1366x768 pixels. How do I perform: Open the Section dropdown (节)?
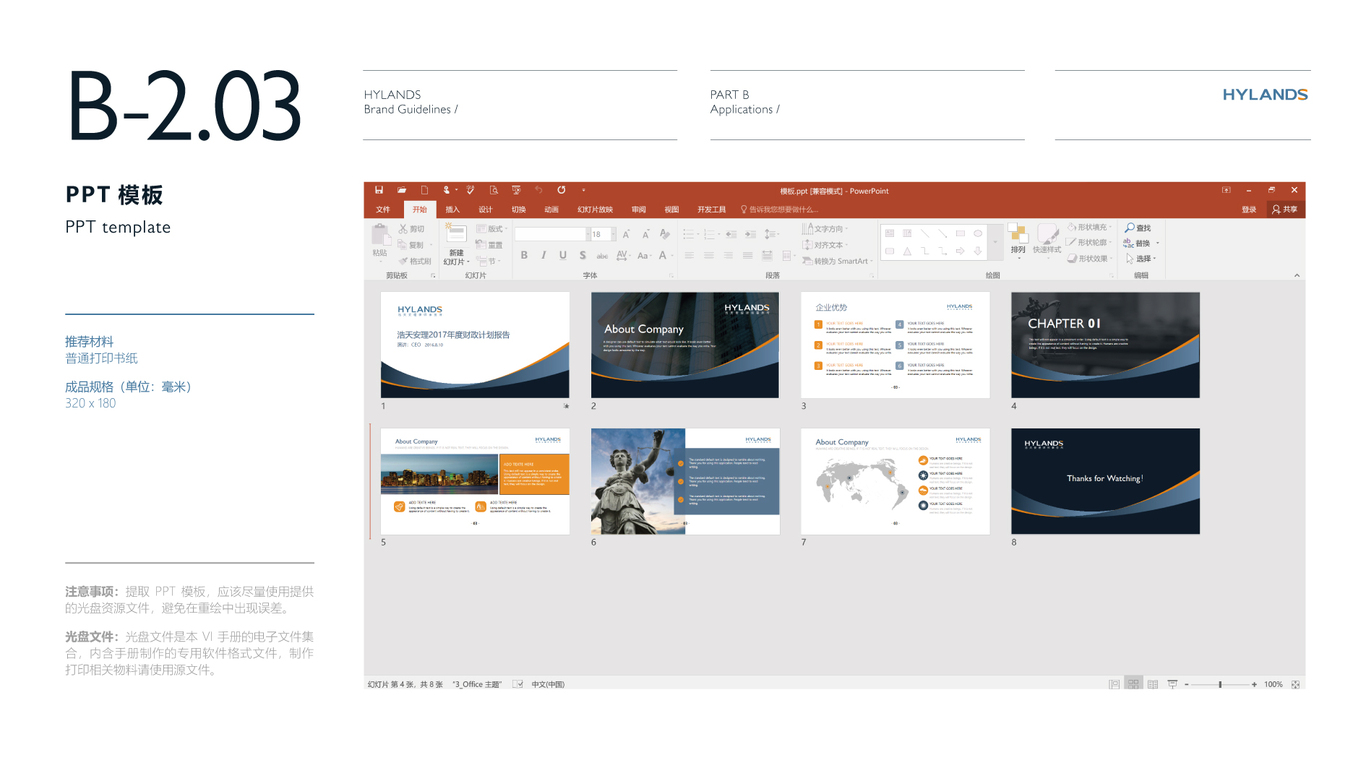coord(487,261)
